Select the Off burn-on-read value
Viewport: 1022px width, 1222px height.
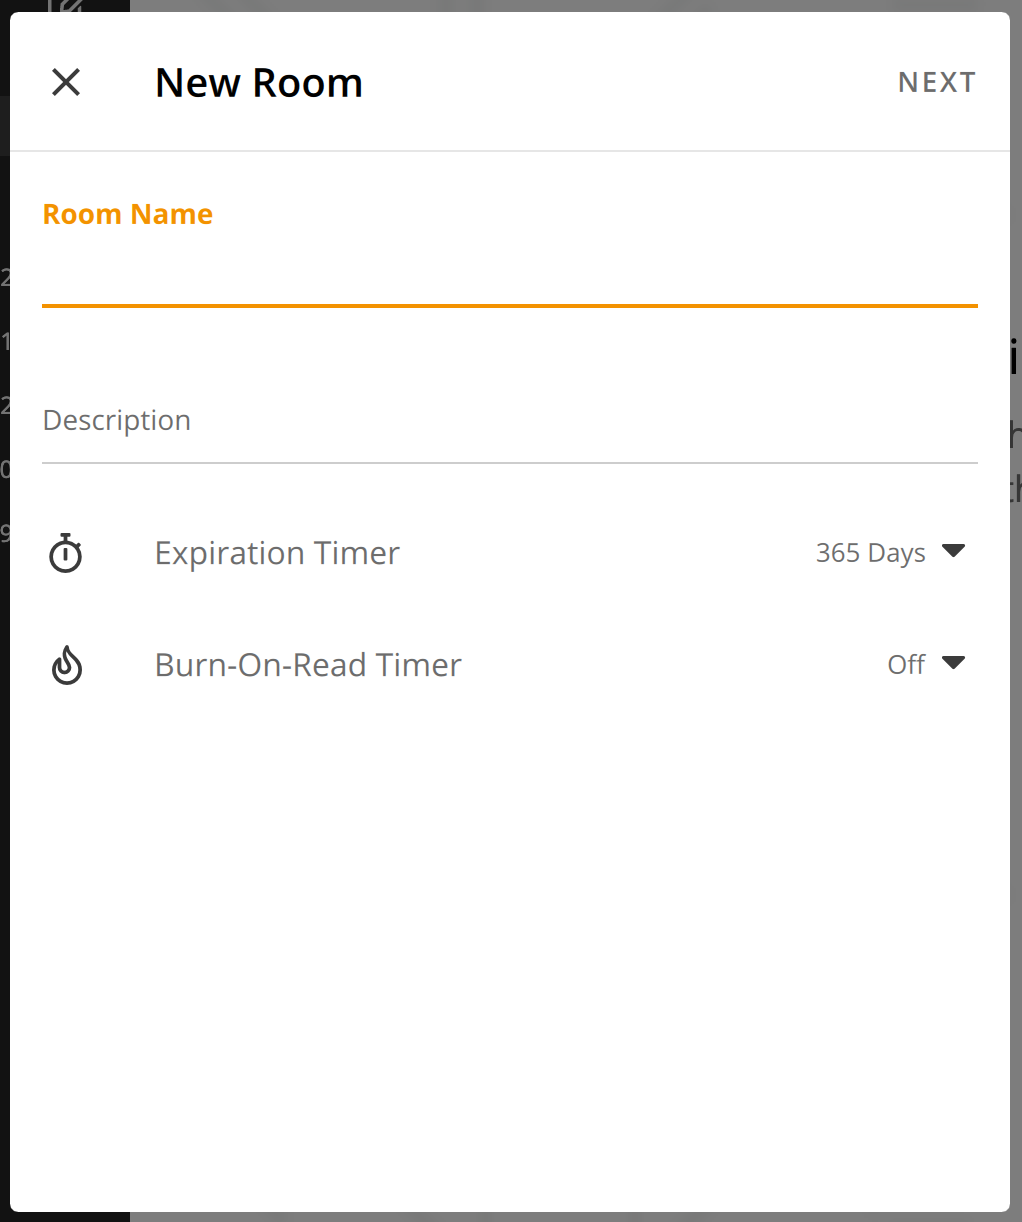[906, 665]
